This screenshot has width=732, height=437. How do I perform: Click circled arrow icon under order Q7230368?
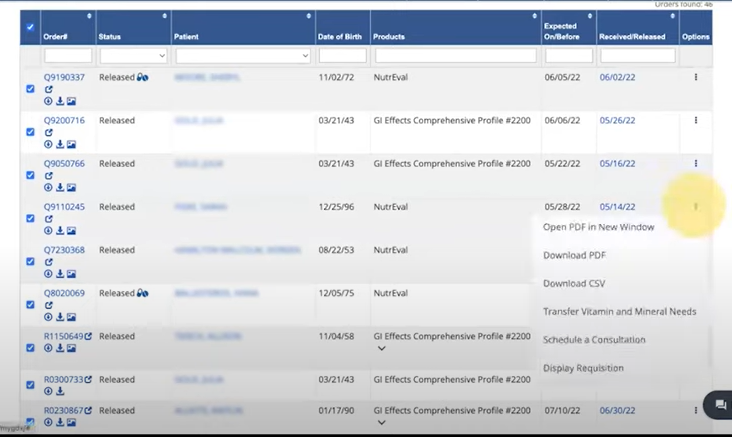point(48,274)
